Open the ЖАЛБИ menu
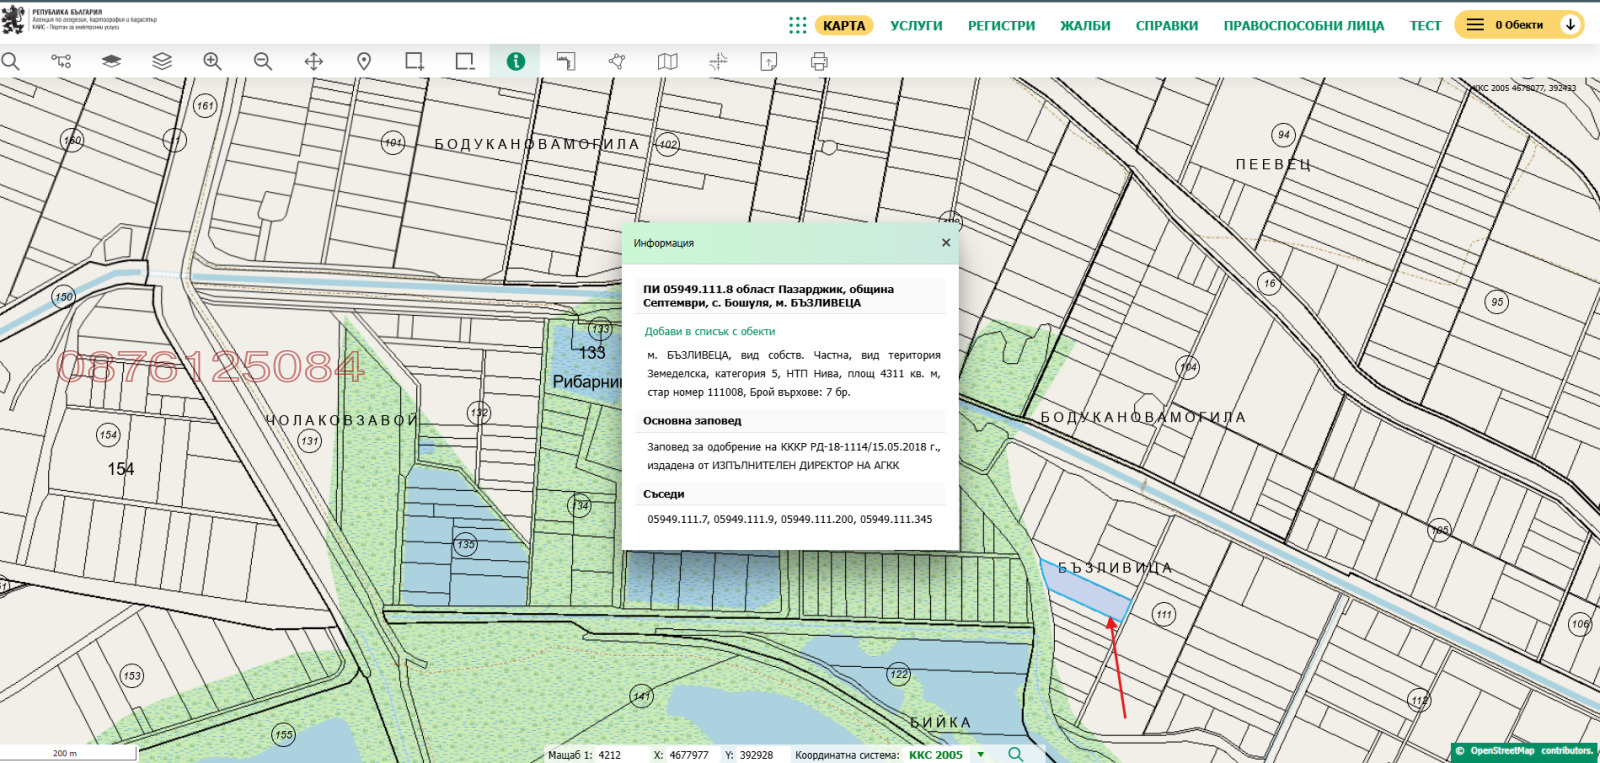The height and width of the screenshot is (763, 1600). tap(1085, 25)
